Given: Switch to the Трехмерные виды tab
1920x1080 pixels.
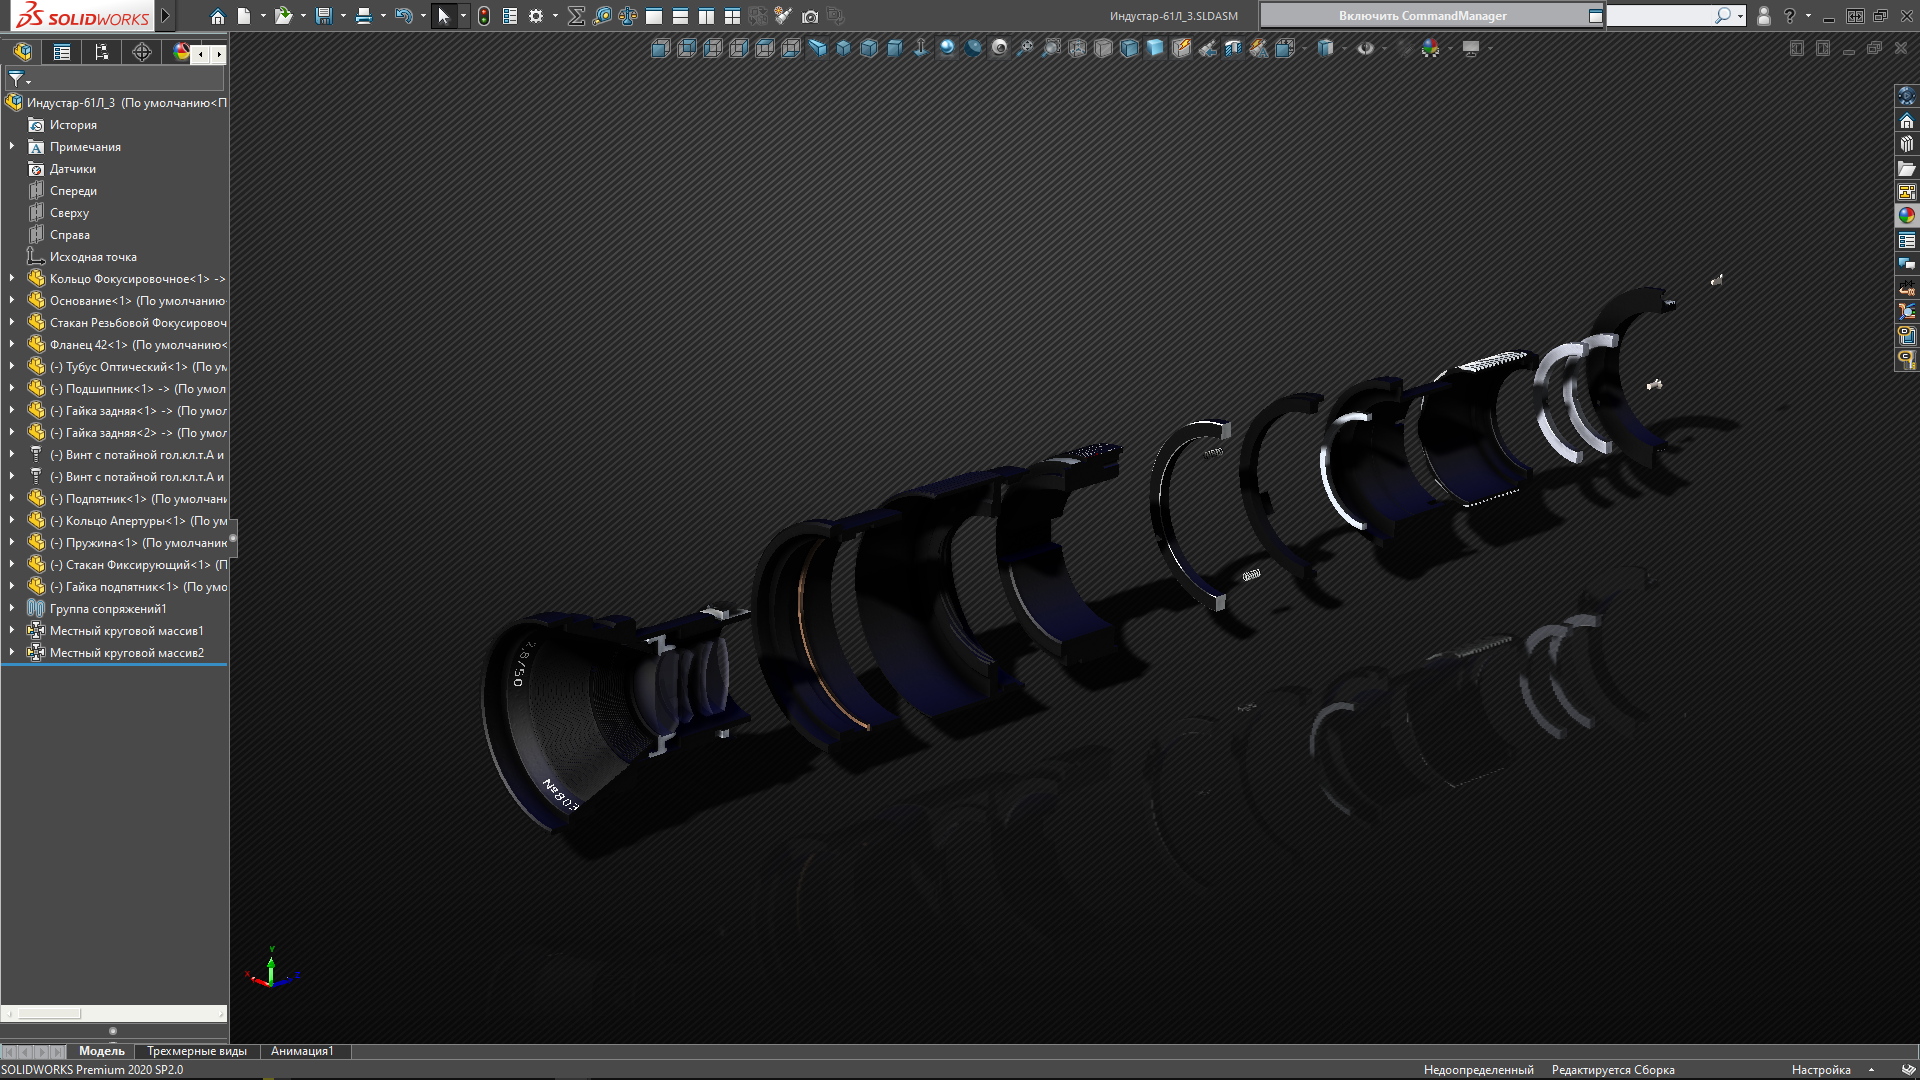Looking at the screenshot, I should [197, 1051].
